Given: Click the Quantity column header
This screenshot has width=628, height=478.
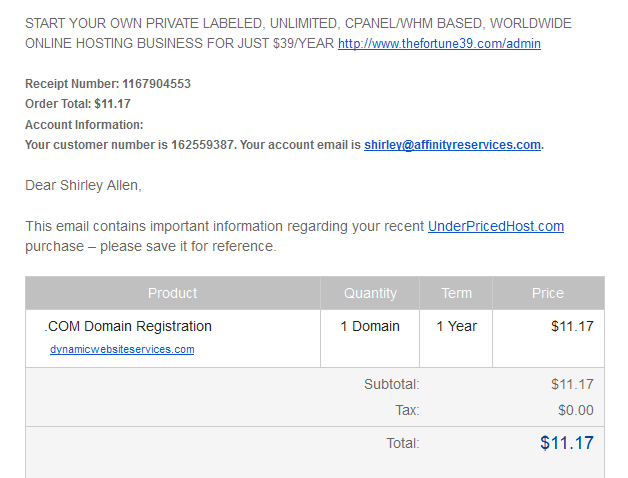Looking at the screenshot, I should point(370,293).
